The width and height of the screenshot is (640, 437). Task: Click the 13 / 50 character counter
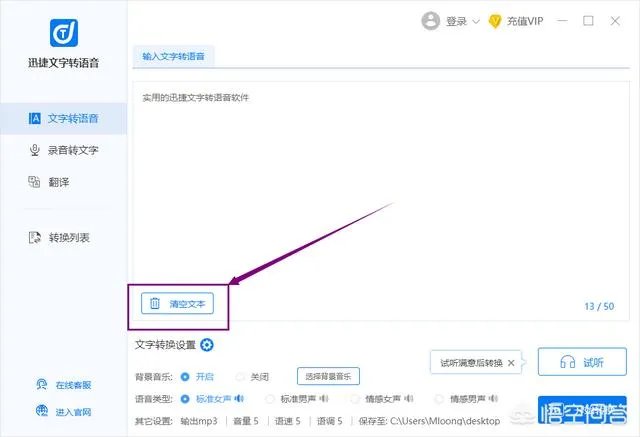[599, 306]
